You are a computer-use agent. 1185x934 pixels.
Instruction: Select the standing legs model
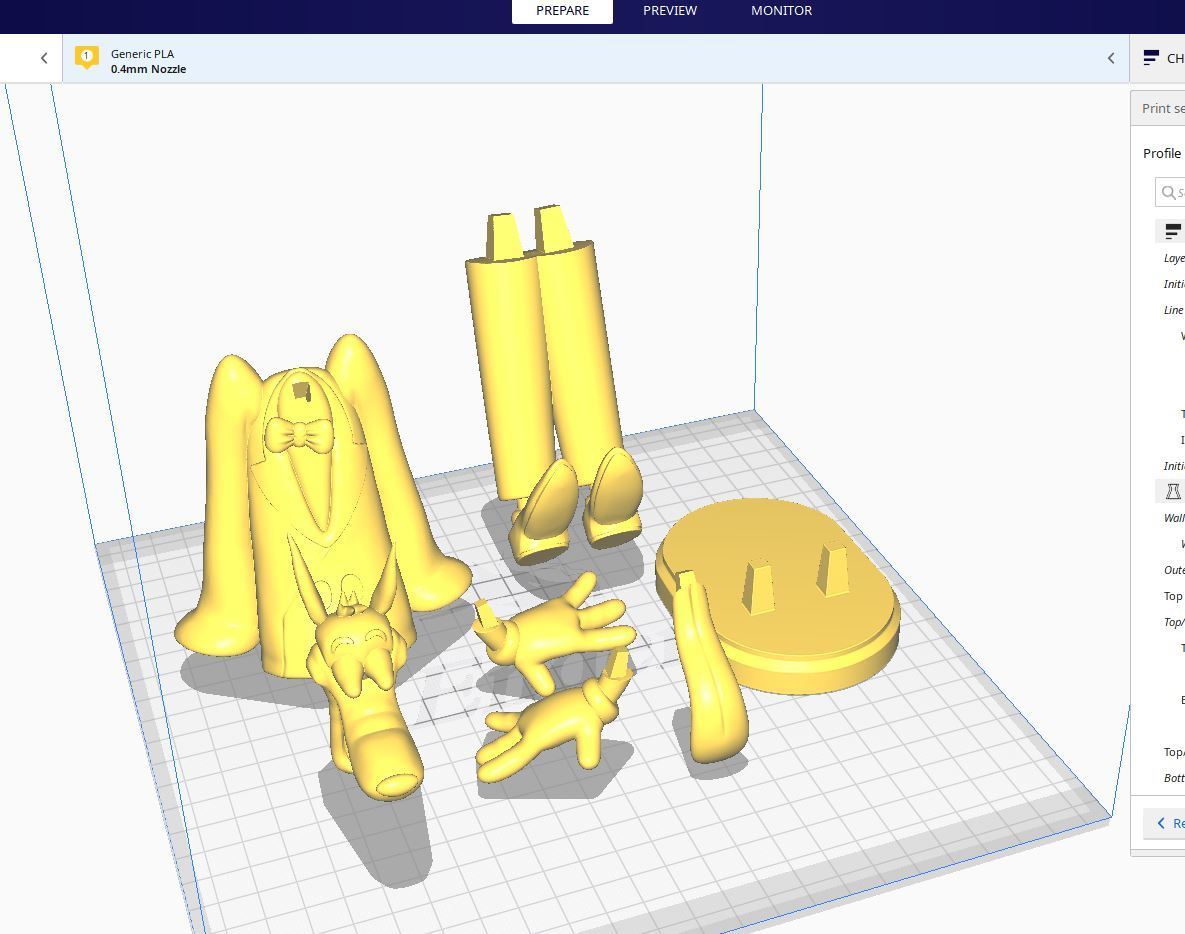pos(555,378)
